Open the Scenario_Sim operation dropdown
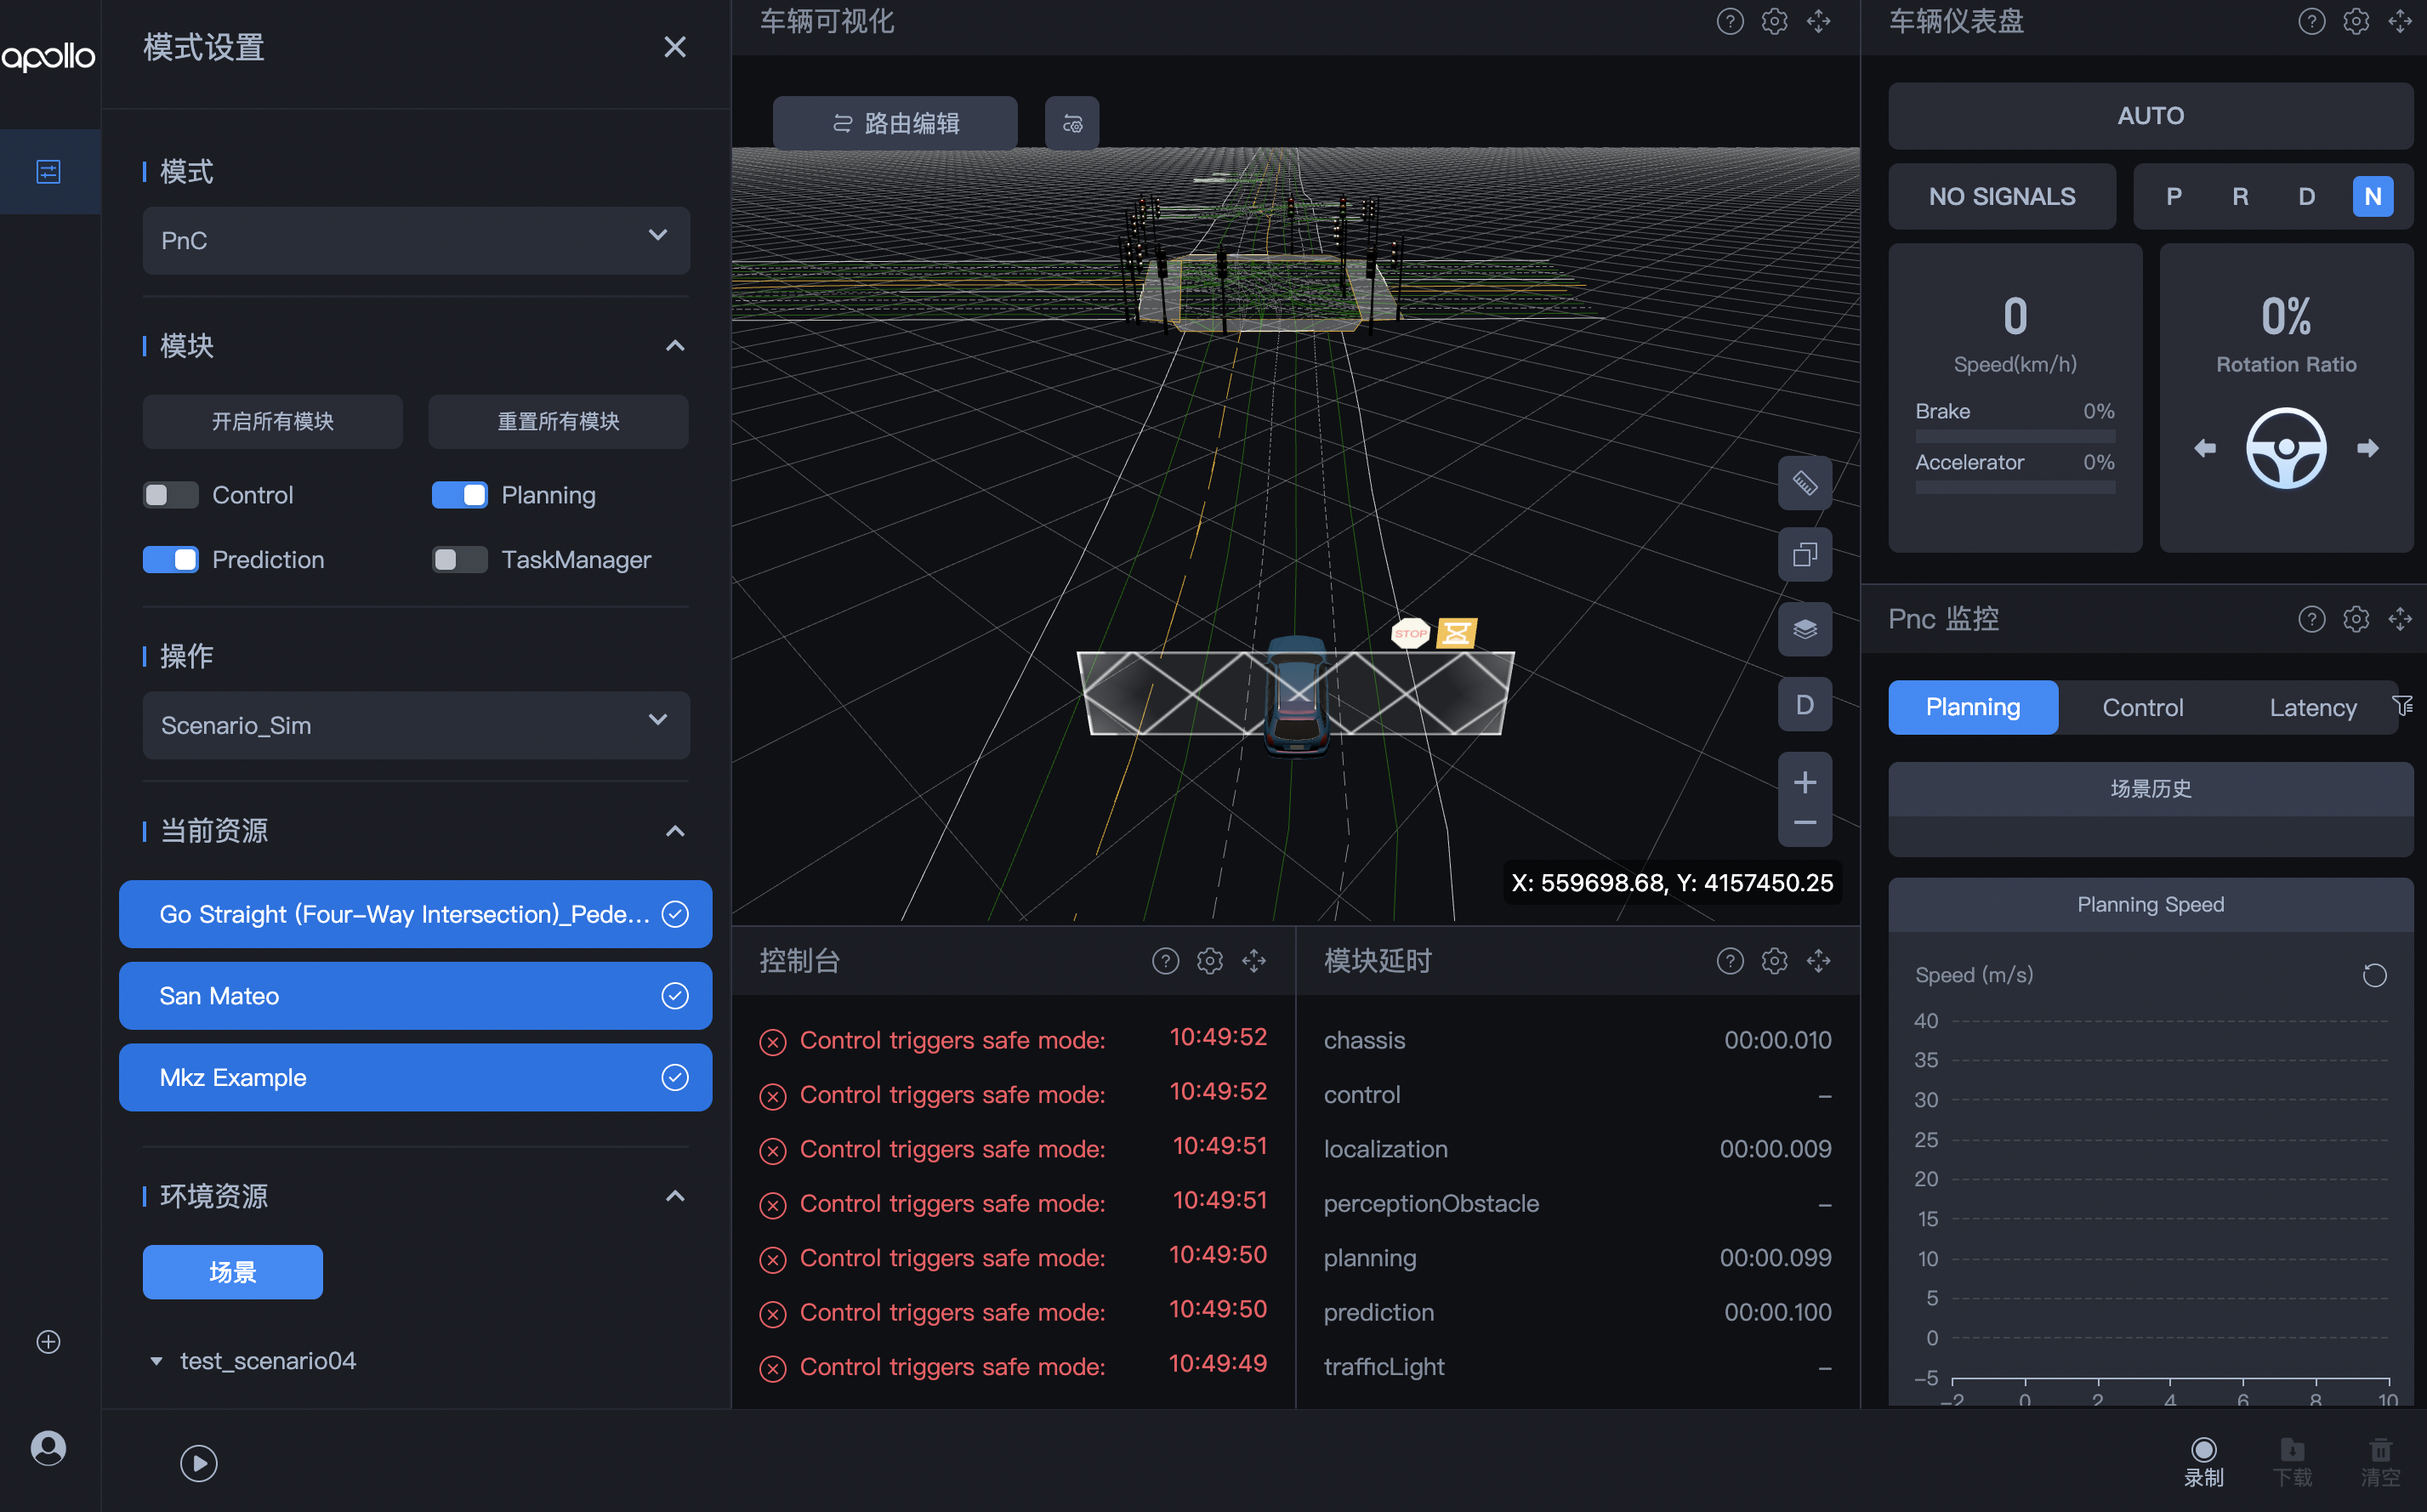The image size is (2427, 1512). (x=416, y=725)
